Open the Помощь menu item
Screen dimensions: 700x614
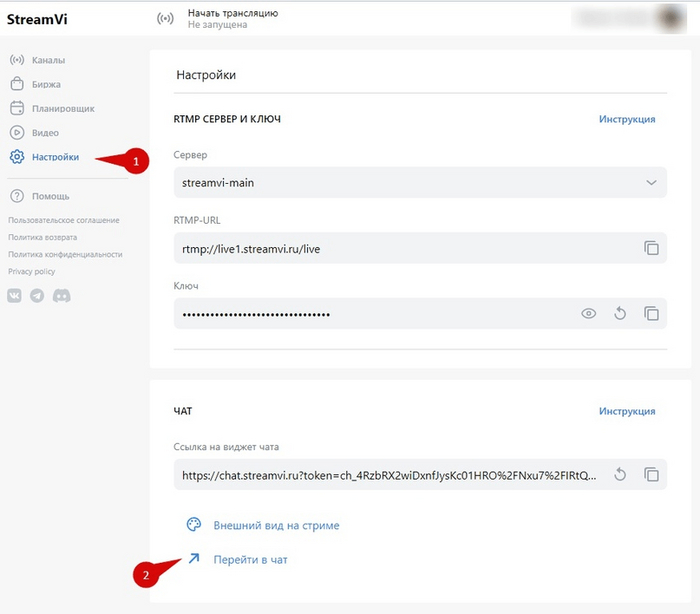click(50, 196)
